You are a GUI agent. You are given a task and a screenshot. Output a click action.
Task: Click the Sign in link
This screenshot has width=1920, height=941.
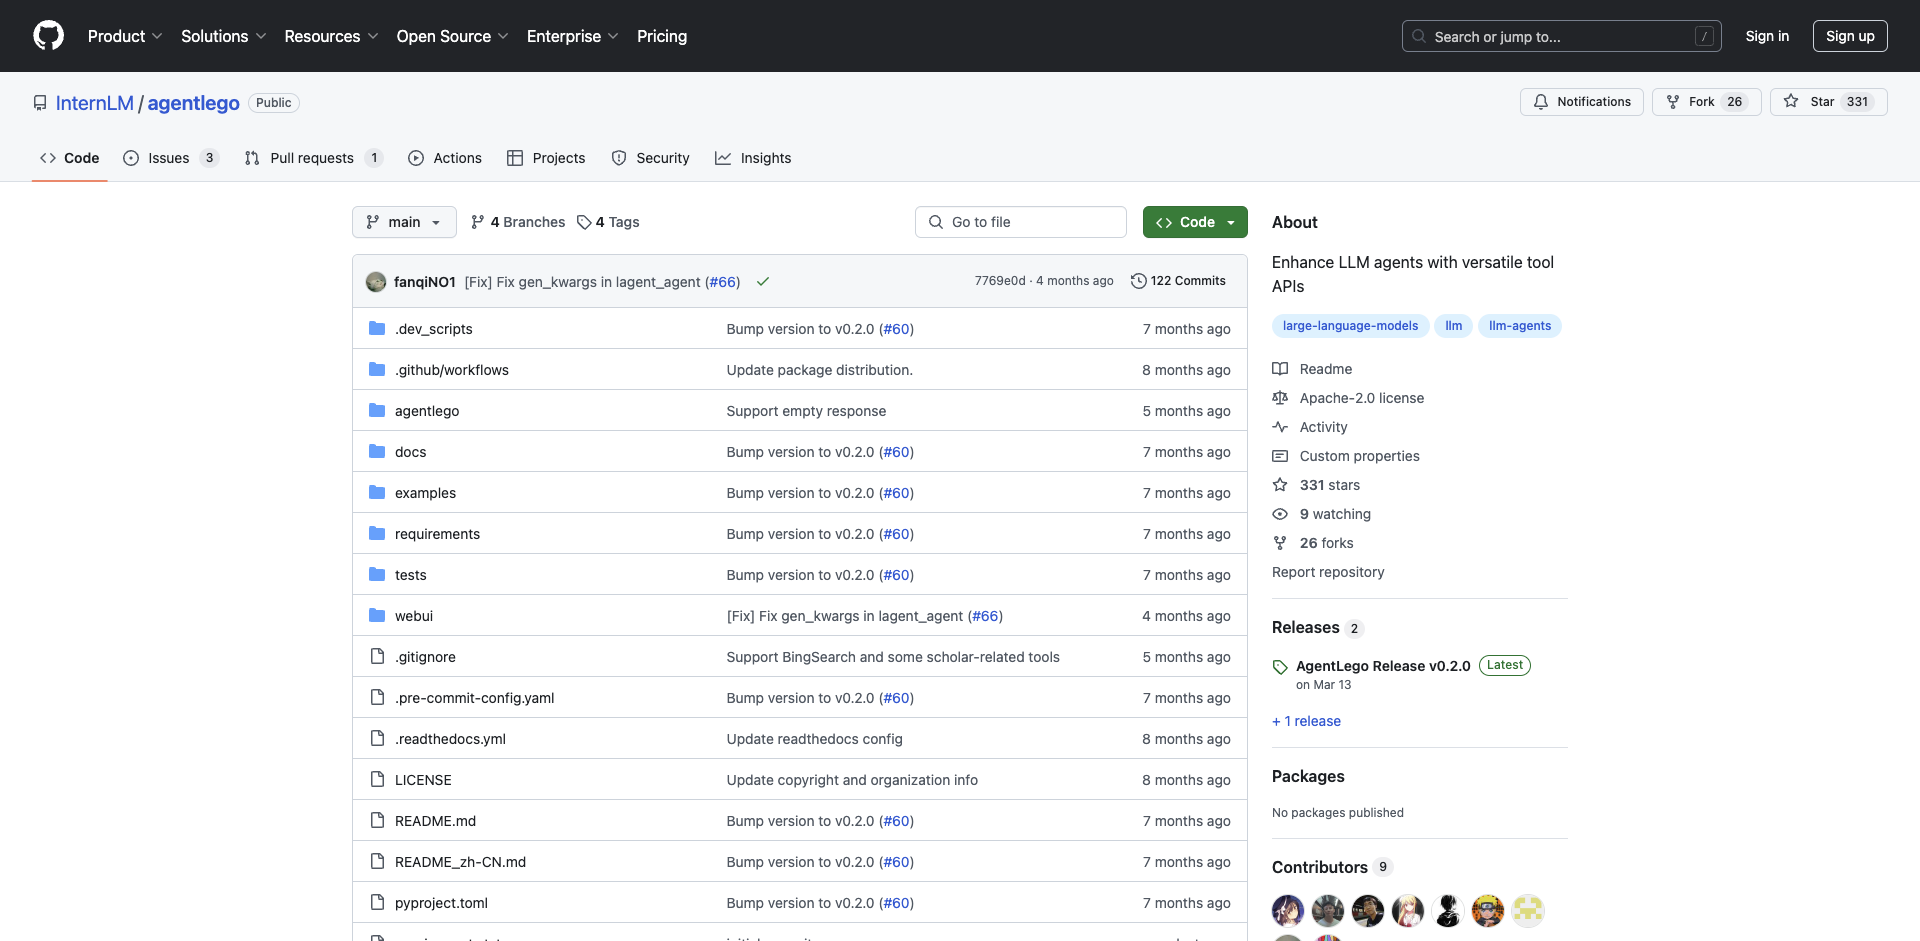click(1767, 36)
